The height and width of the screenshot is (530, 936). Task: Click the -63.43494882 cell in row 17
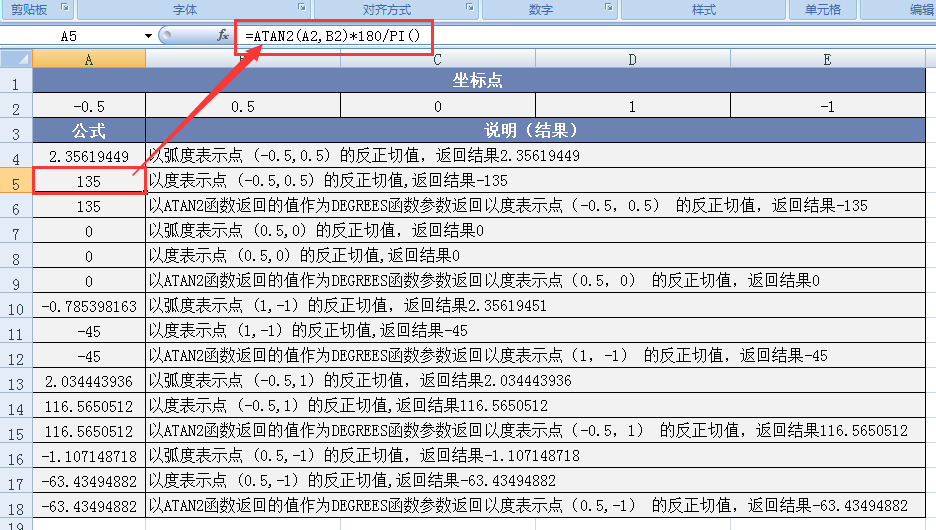89,482
